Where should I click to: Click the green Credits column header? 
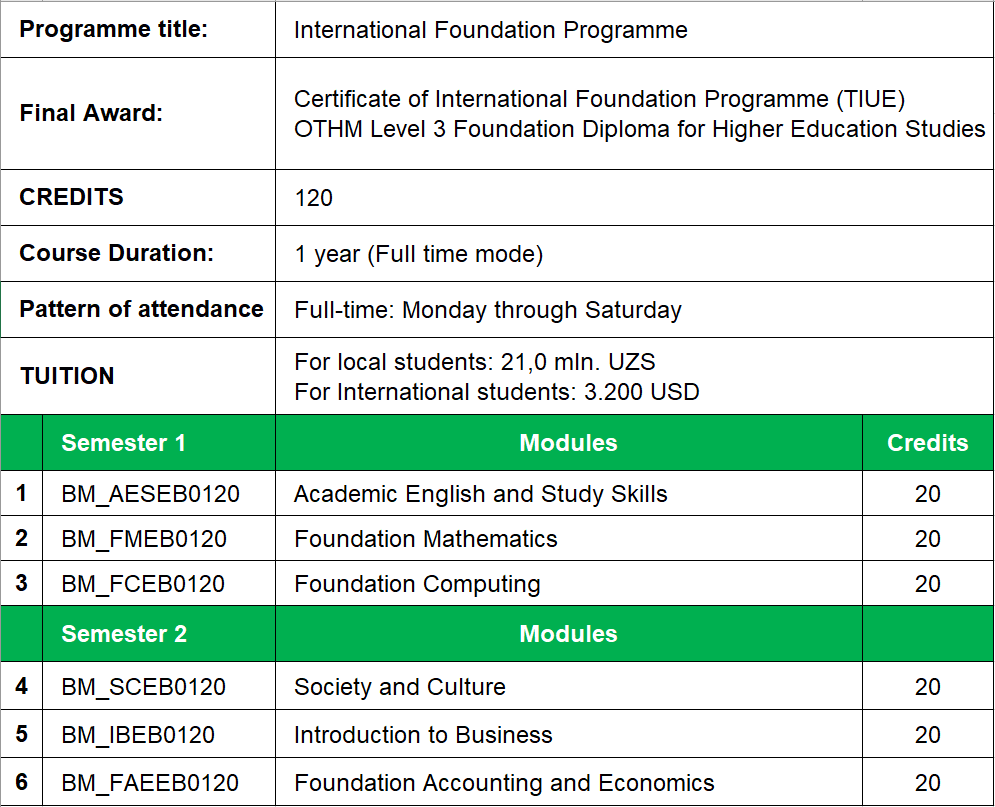[927, 442]
